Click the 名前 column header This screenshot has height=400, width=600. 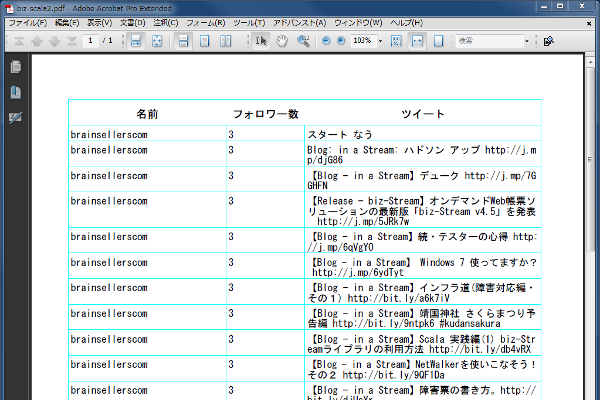(147, 114)
